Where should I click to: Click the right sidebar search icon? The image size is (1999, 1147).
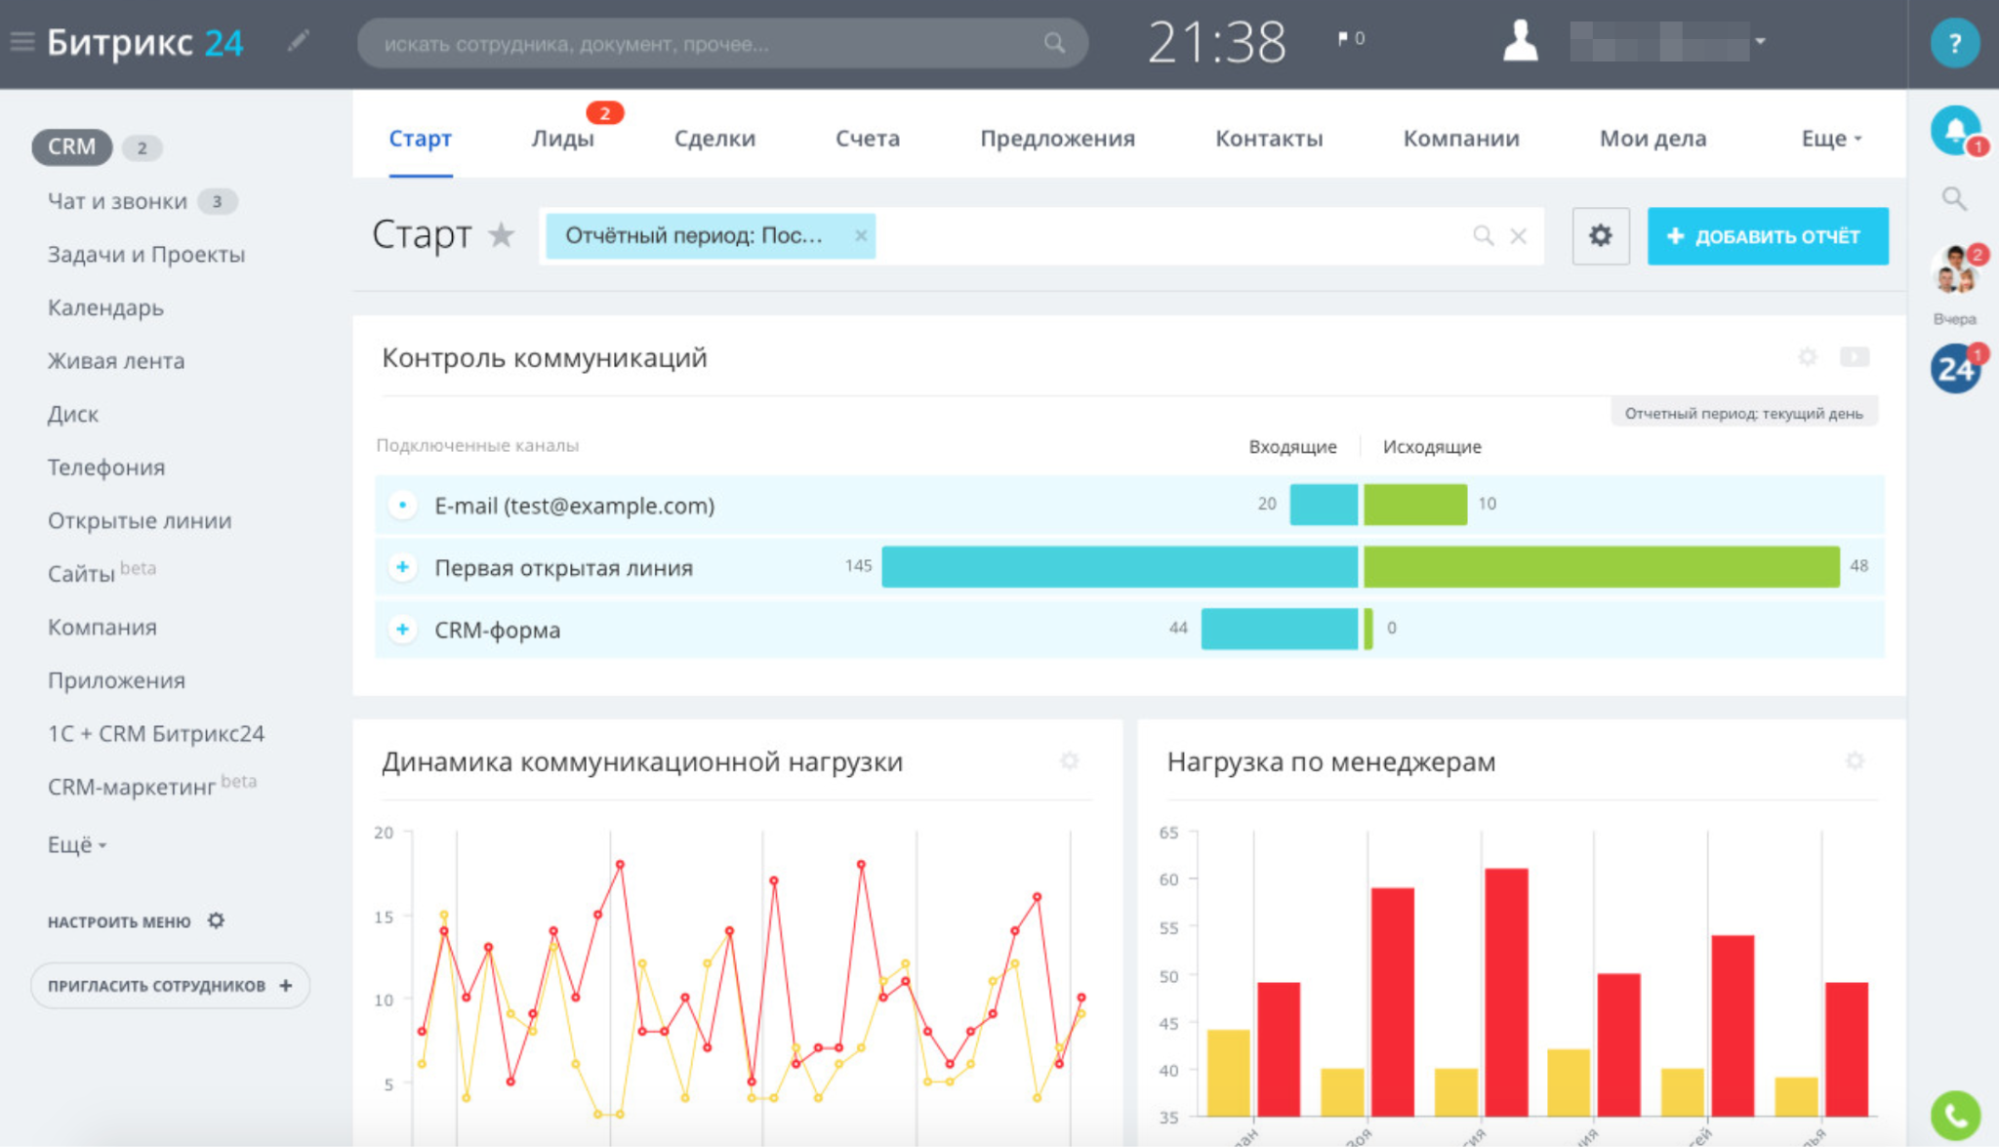click(x=1954, y=198)
